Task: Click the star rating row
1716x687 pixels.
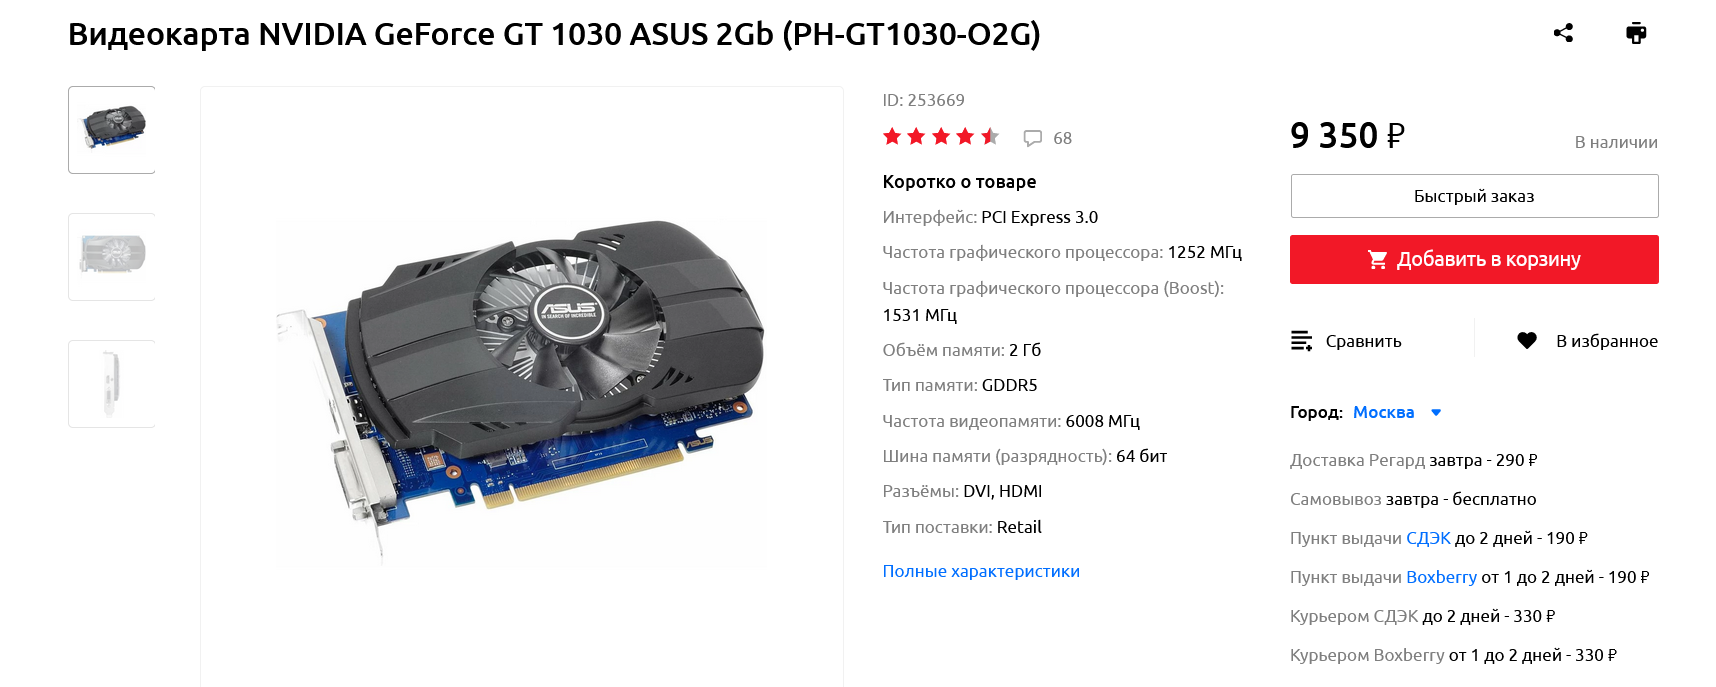Action: [941, 137]
